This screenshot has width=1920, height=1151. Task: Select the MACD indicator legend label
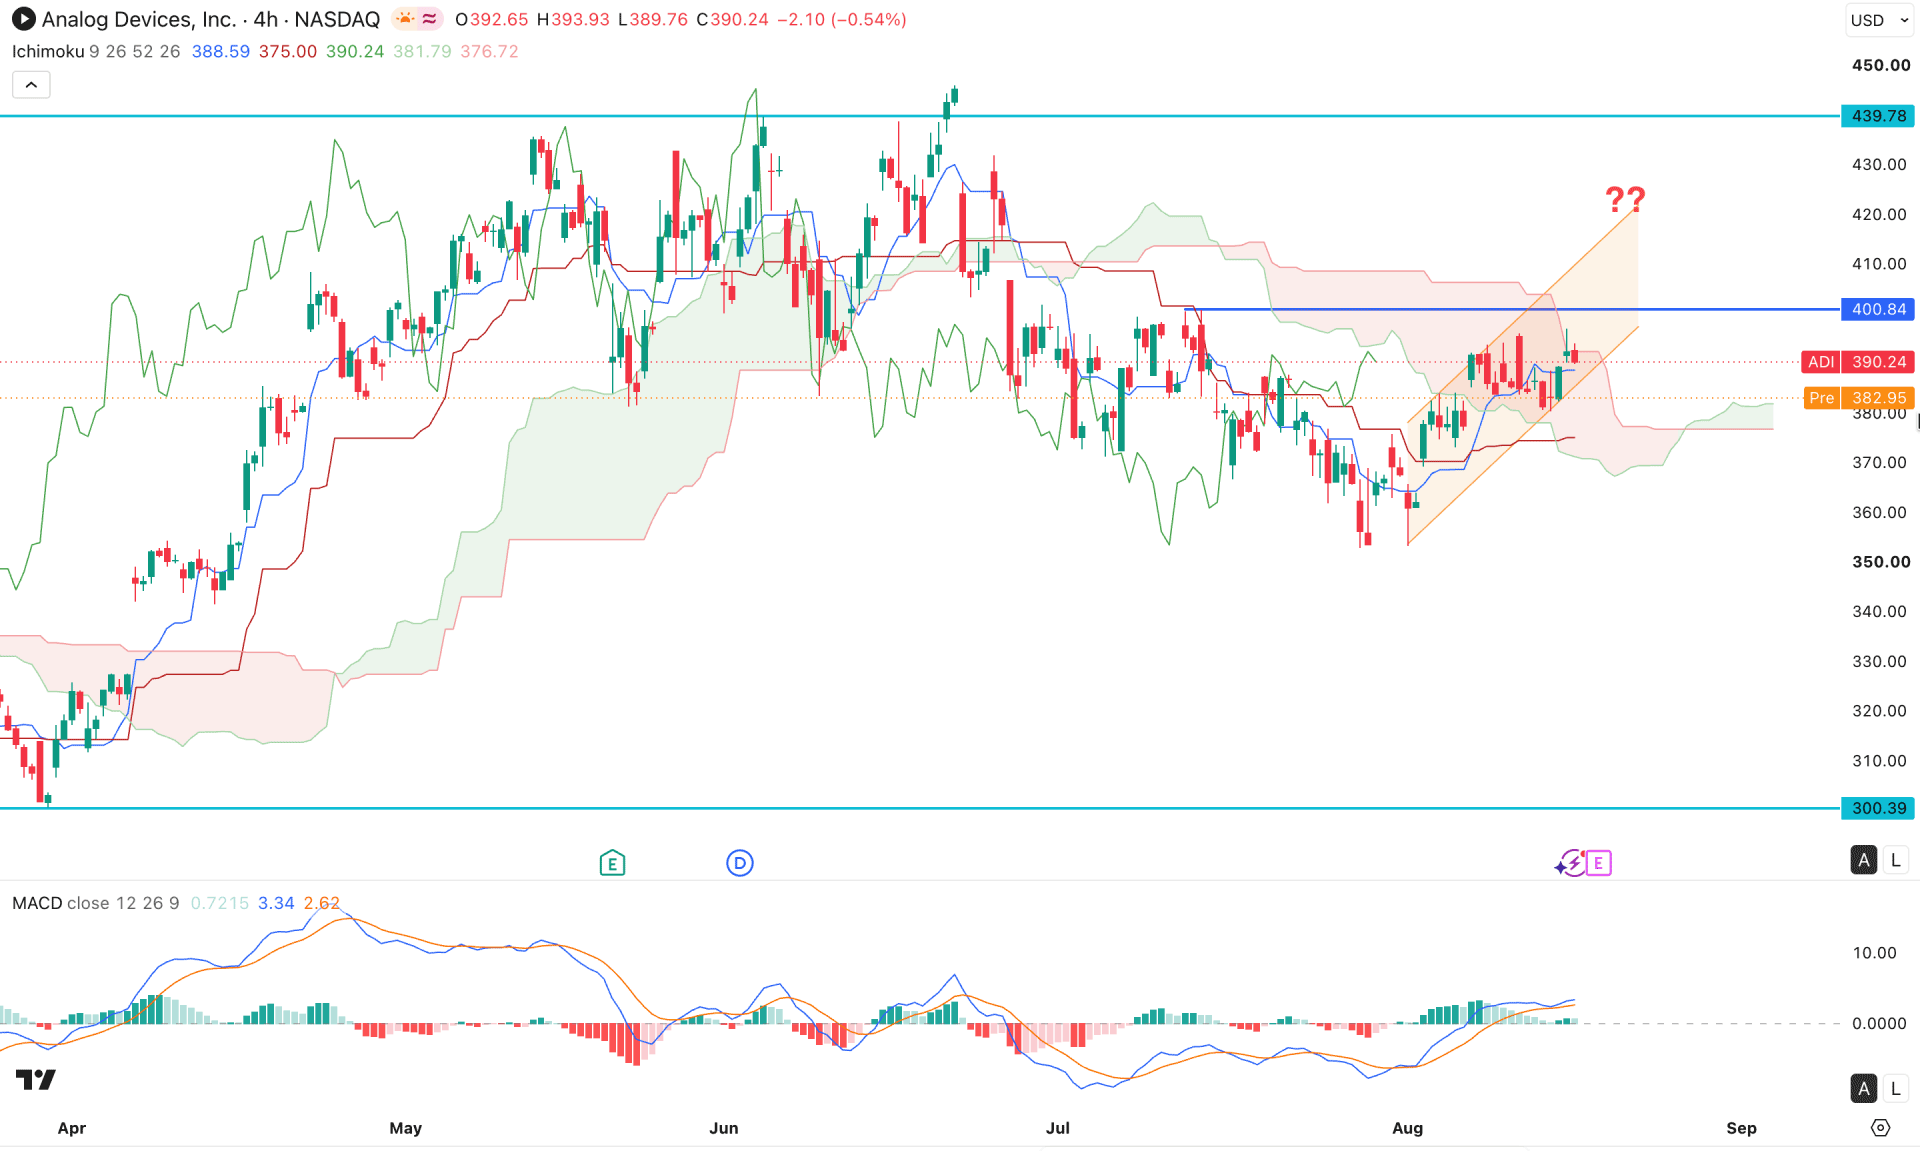pos(37,903)
